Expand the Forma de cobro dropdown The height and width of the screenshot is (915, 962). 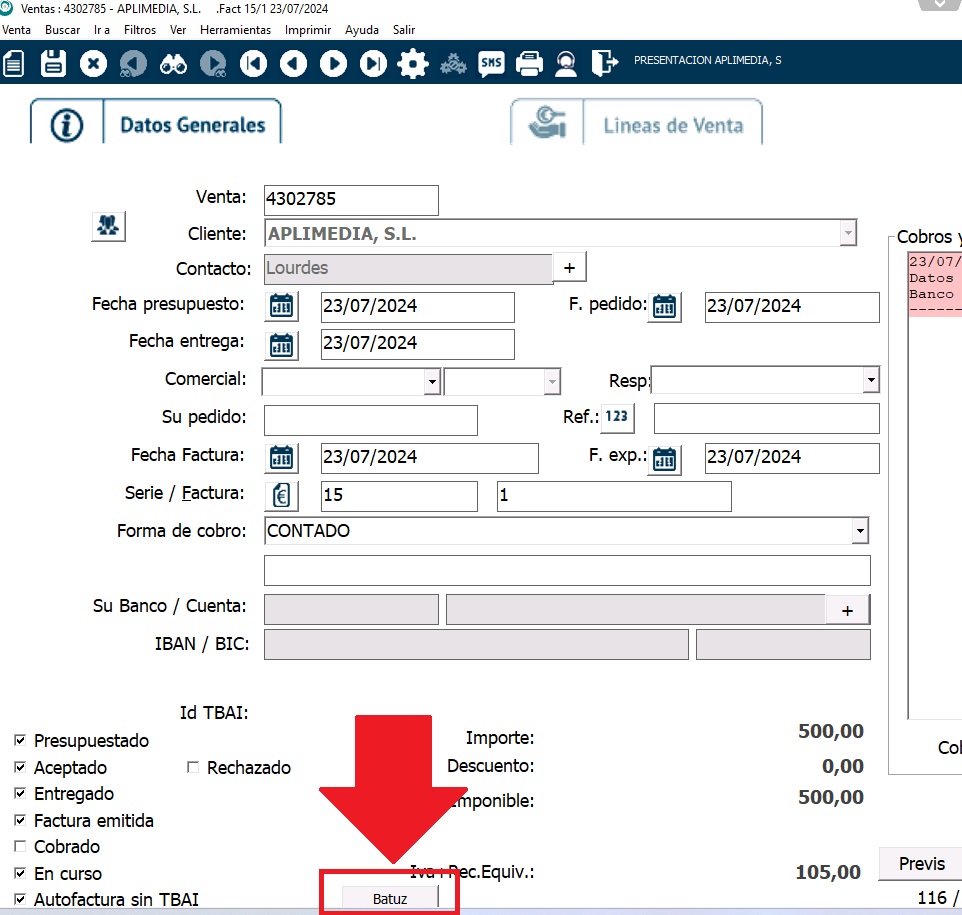pos(859,531)
